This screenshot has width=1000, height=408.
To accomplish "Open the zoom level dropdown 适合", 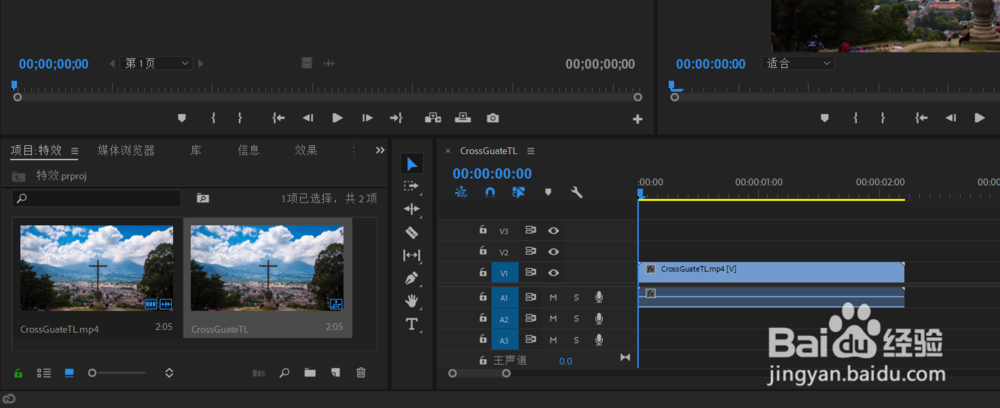I will tap(798, 64).
